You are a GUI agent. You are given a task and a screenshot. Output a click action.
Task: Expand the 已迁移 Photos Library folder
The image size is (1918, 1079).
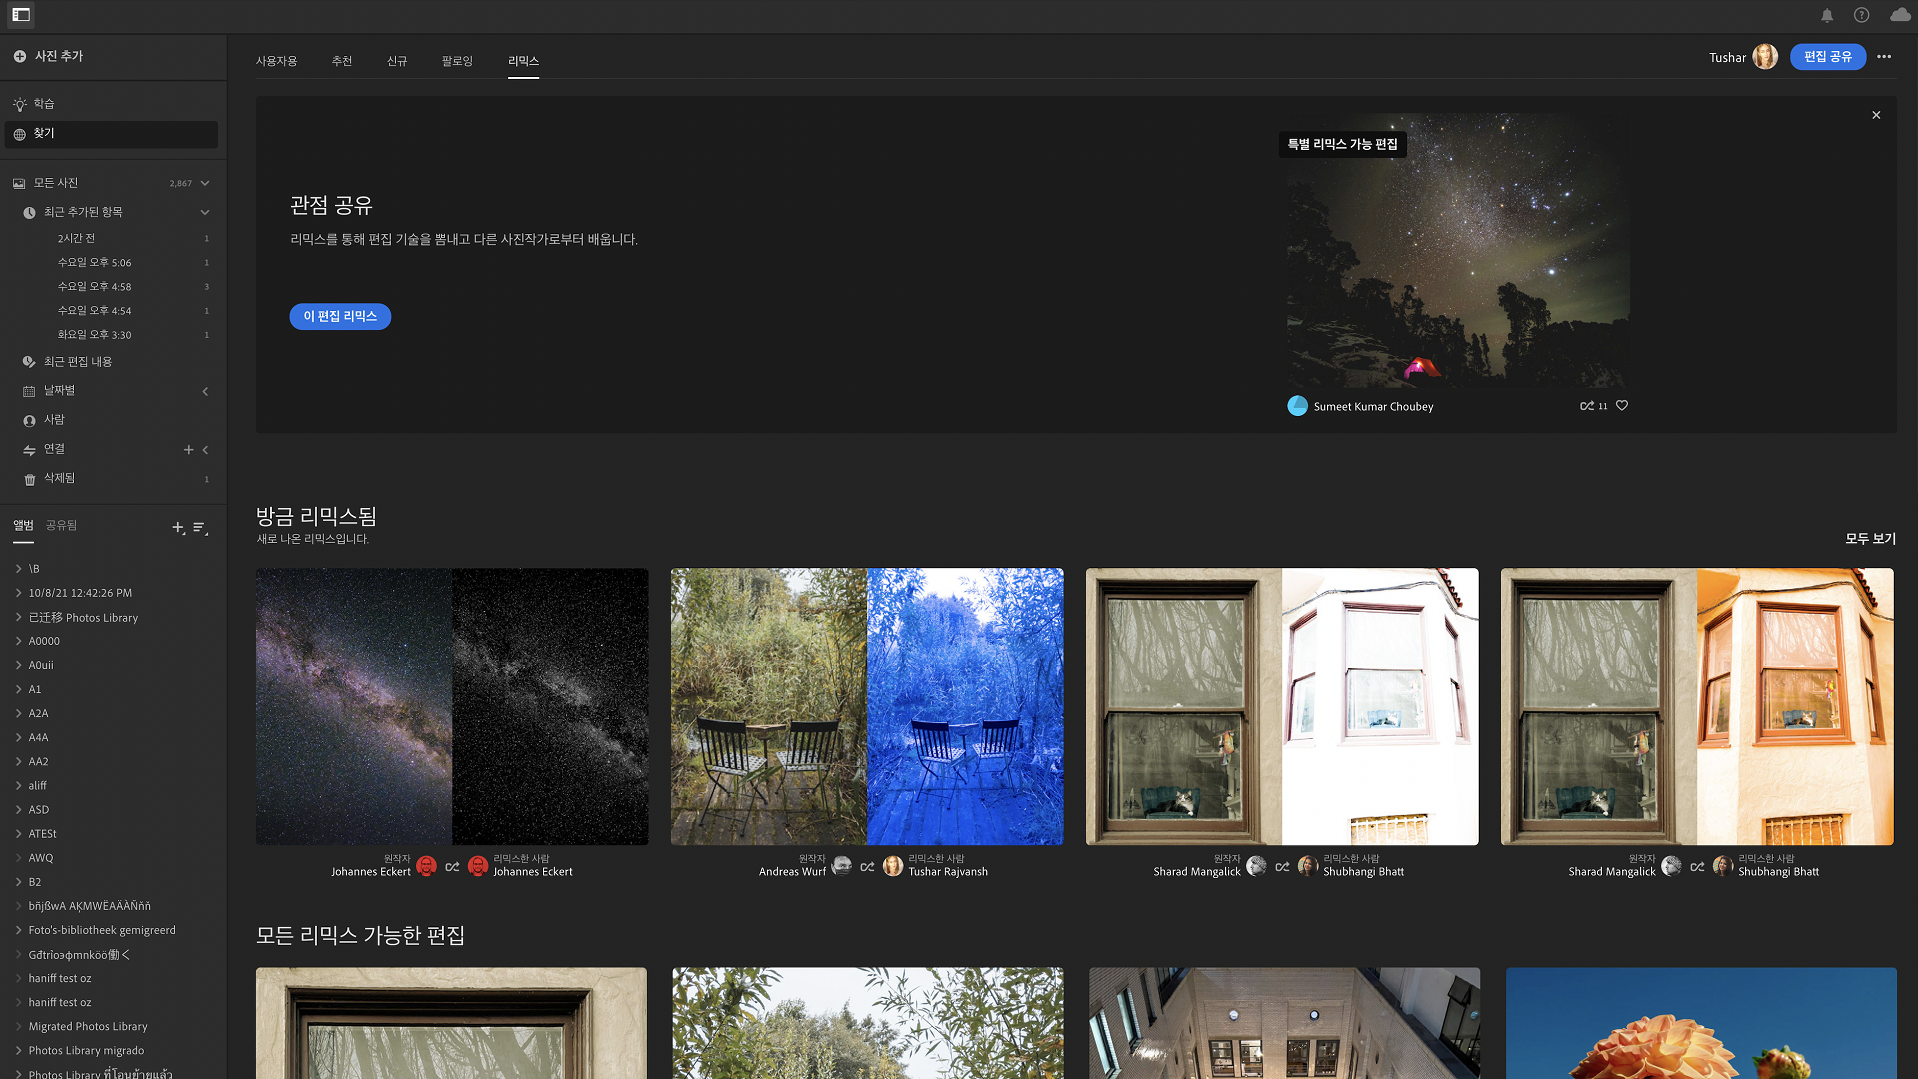tap(19, 617)
